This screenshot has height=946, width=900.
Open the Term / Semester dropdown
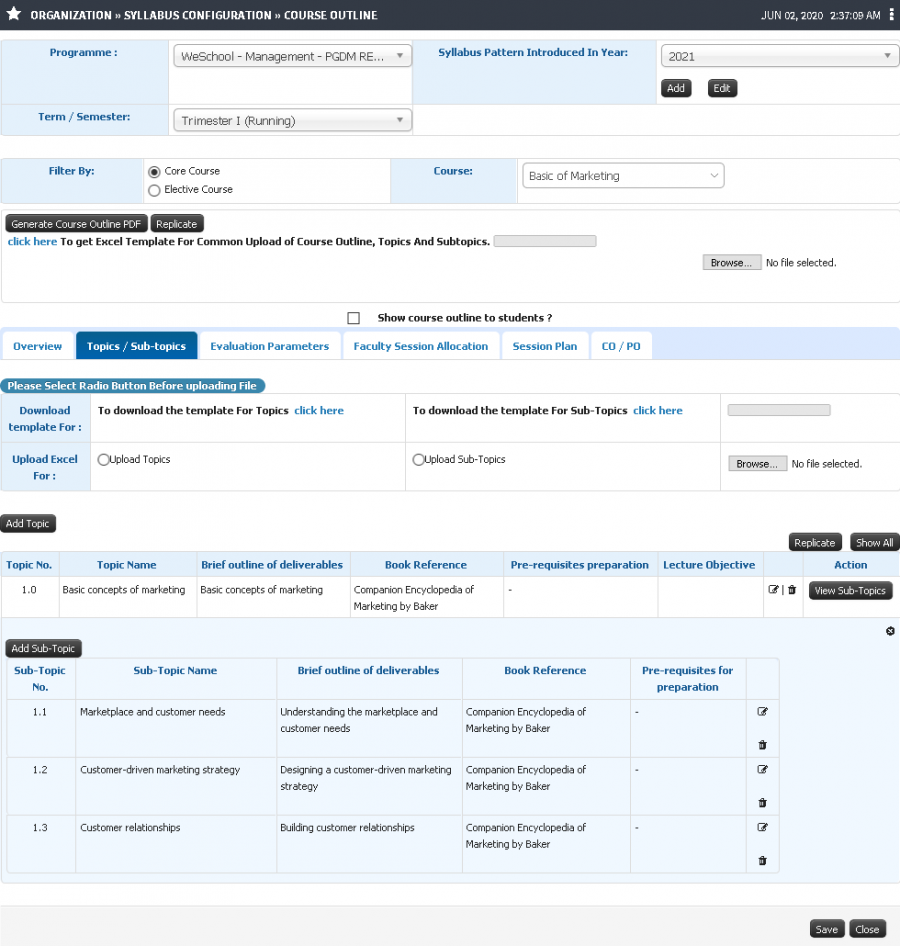(x=293, y=120)
